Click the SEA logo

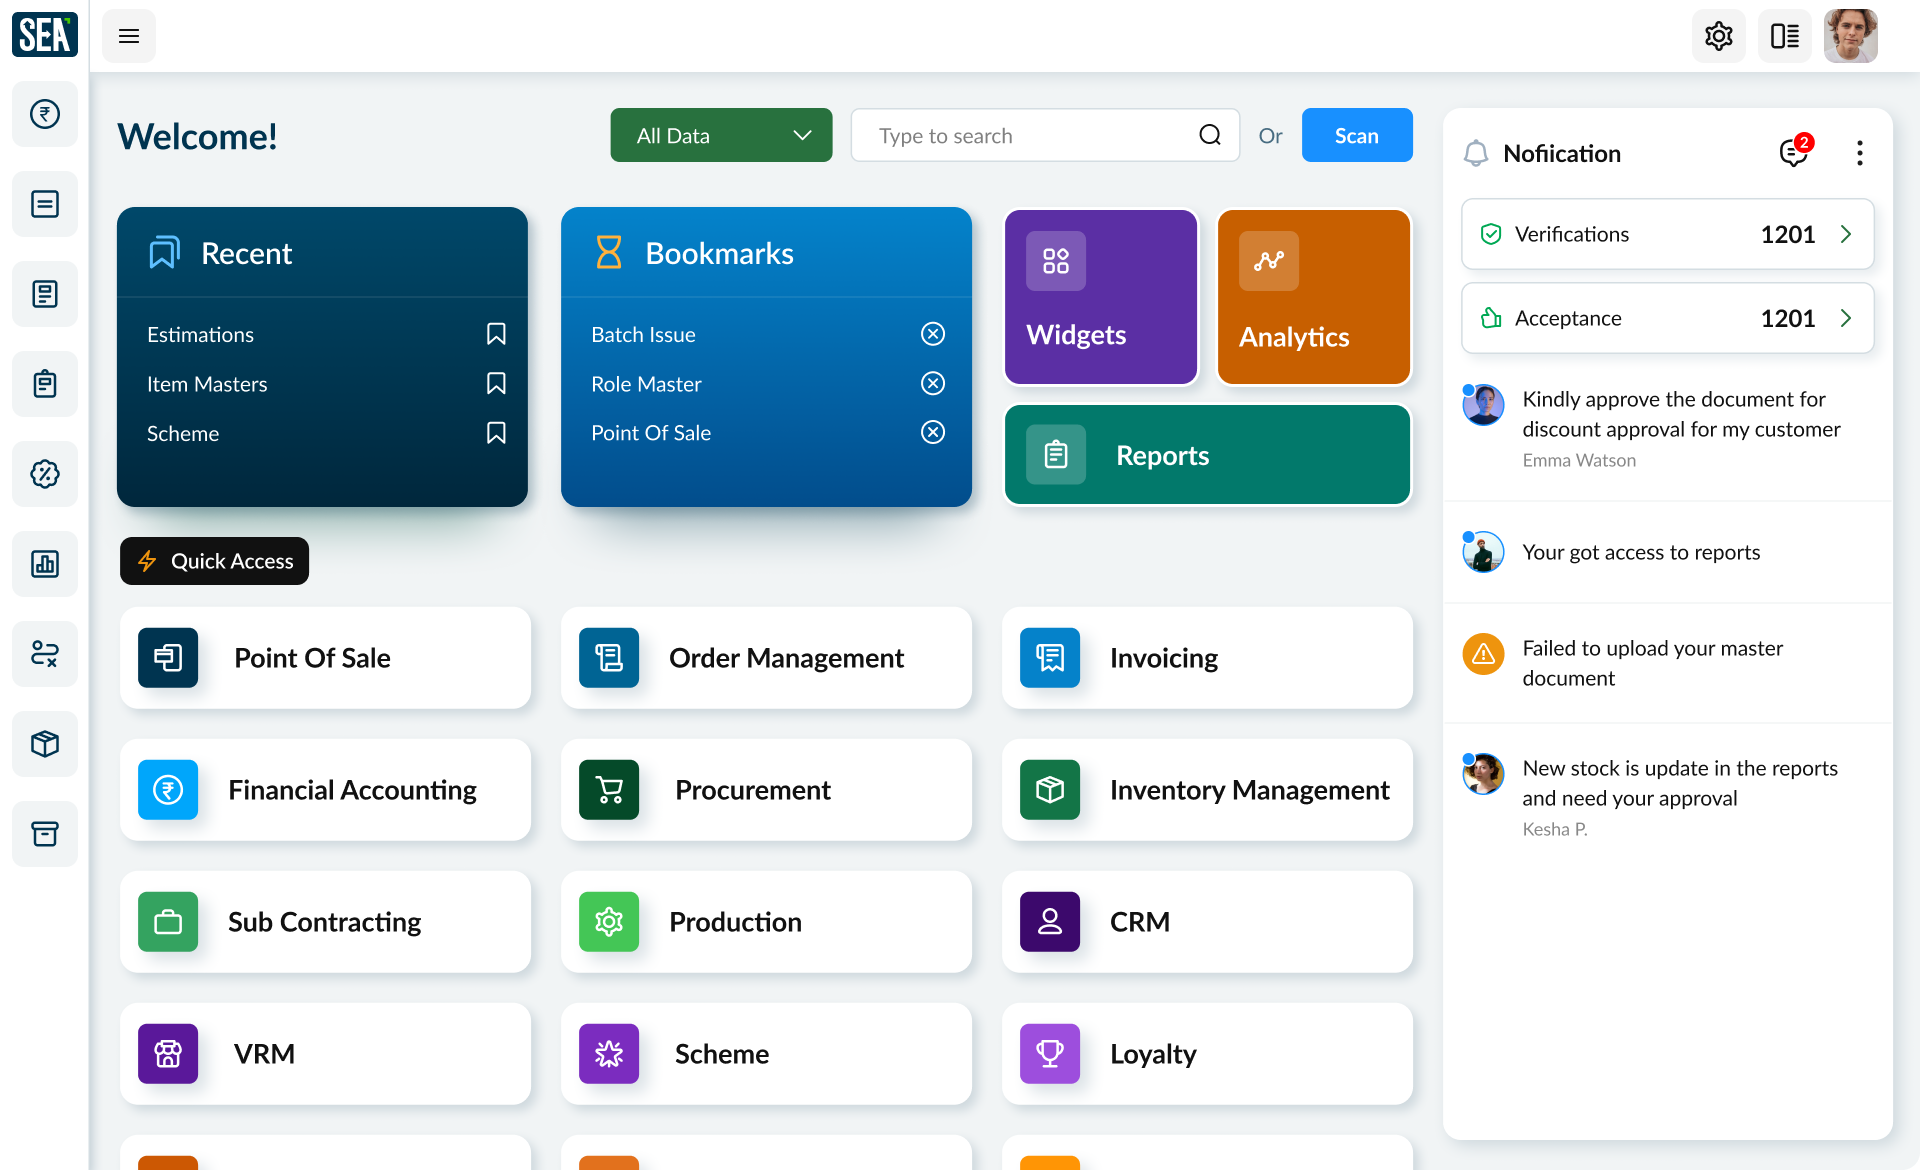tap(45, 35)
